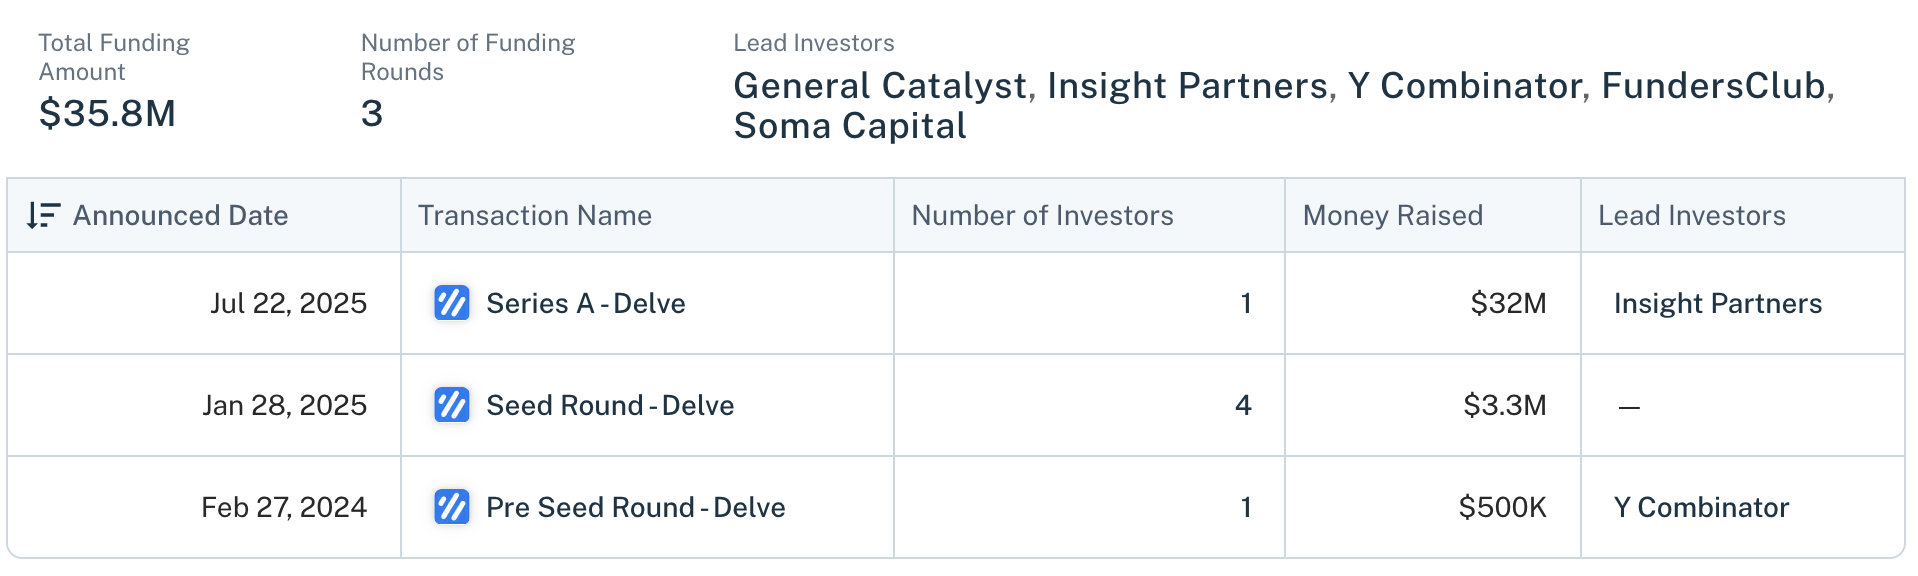
Task: Open General Catalyst in lead investors summary
Action: [x=880, y=86]
